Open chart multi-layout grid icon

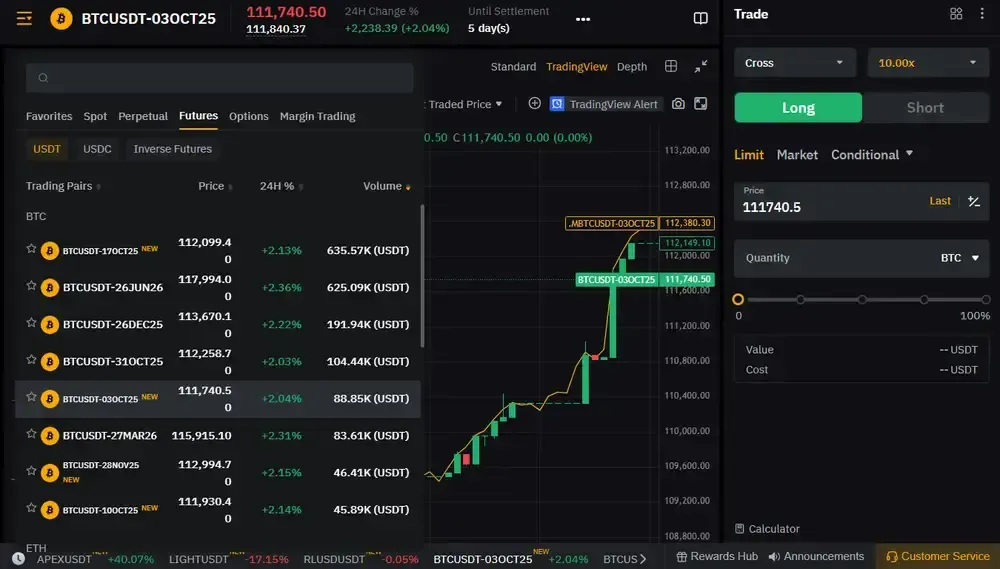point(671,66)
